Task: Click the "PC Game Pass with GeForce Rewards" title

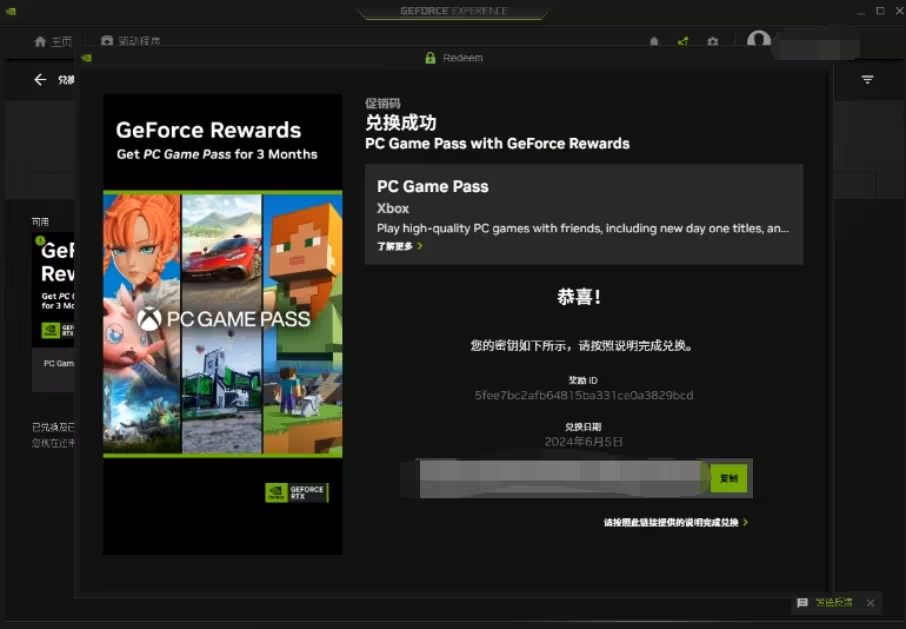Action: click(x=497, y=144)
